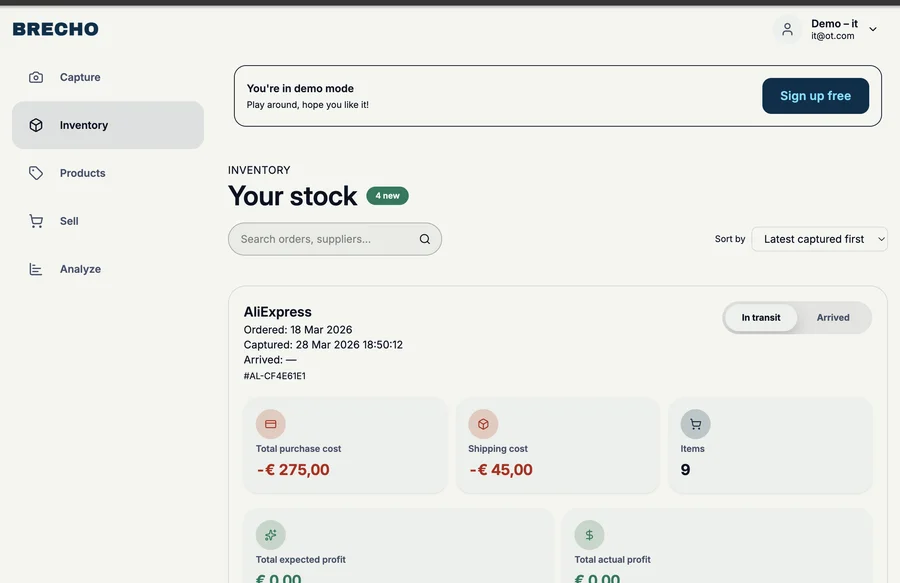The height and width of the screenshot is (583, 900).
Task: Open the Latest captured first sorting options
Action: coord(819,238)
